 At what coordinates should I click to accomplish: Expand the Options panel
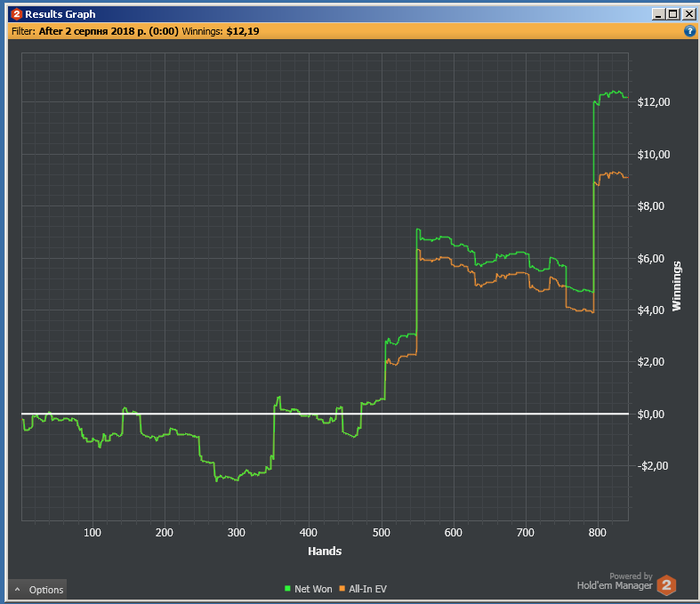tap(38, 589)
